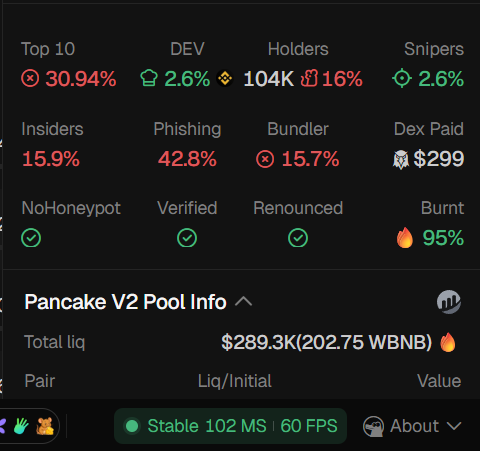Click the Top 10 label
Image resolution: width=480 pixels, height=451 pixels.
[x=48, y=49]
